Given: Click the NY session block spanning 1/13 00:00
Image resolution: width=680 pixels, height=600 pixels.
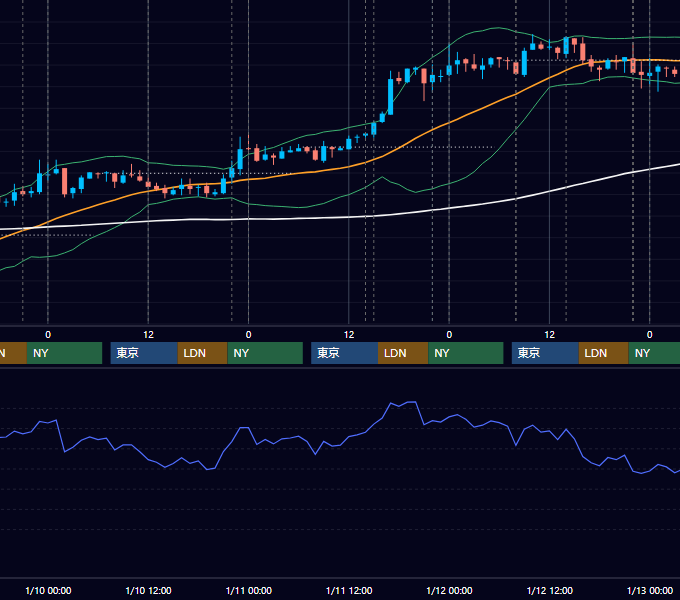Looking at the screenshot, I should pos(654,353).
